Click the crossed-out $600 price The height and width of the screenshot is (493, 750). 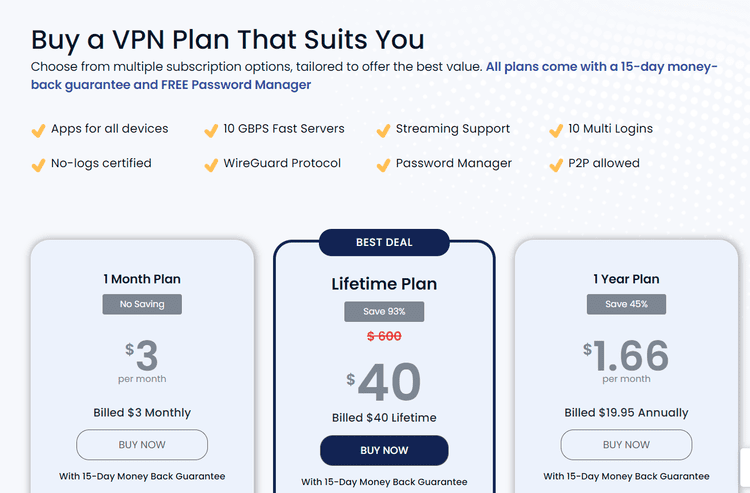384,336
